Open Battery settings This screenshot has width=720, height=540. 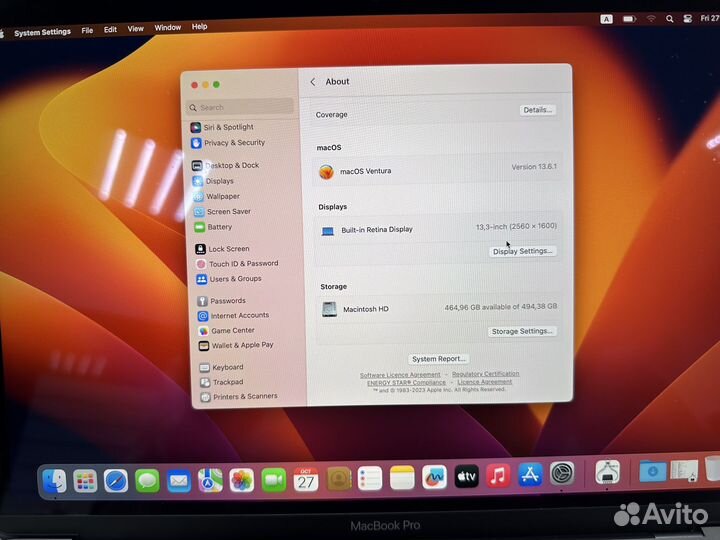click(x=214, y=227)
